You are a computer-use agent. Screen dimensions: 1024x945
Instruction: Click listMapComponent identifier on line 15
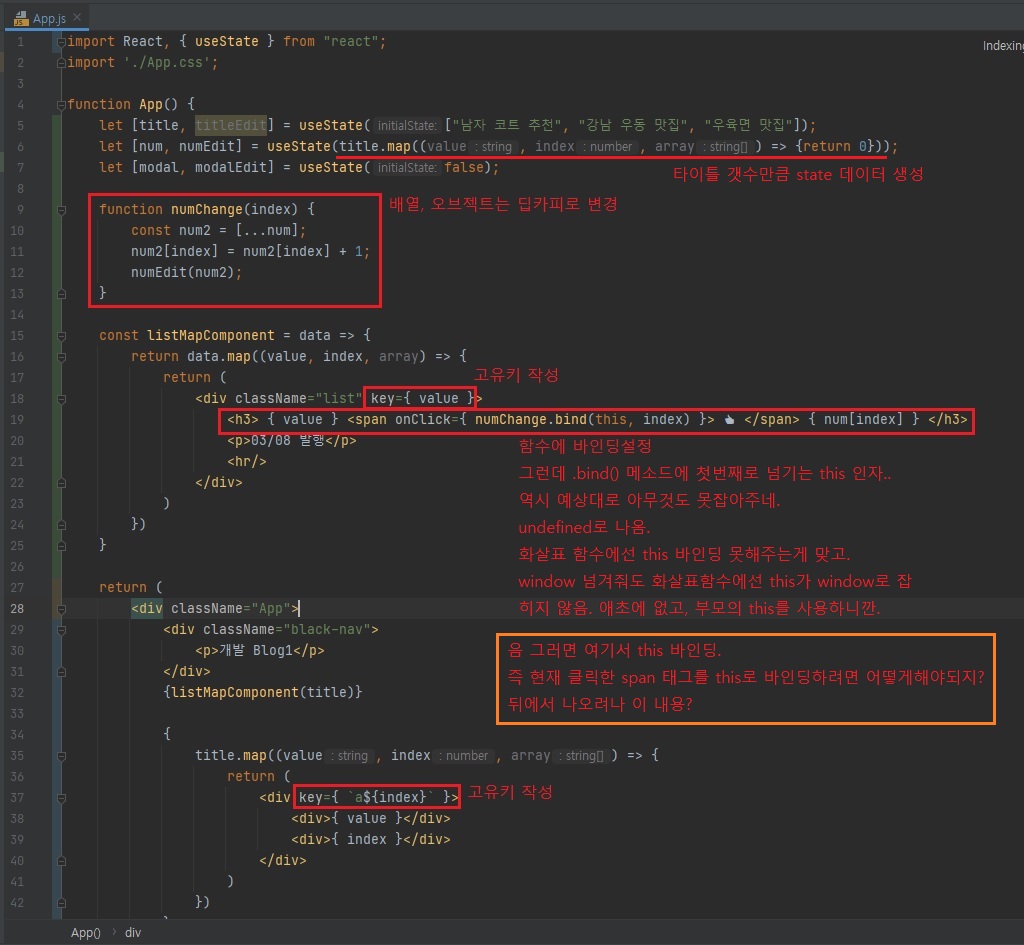pyautogui.click(x=210, y=335)
